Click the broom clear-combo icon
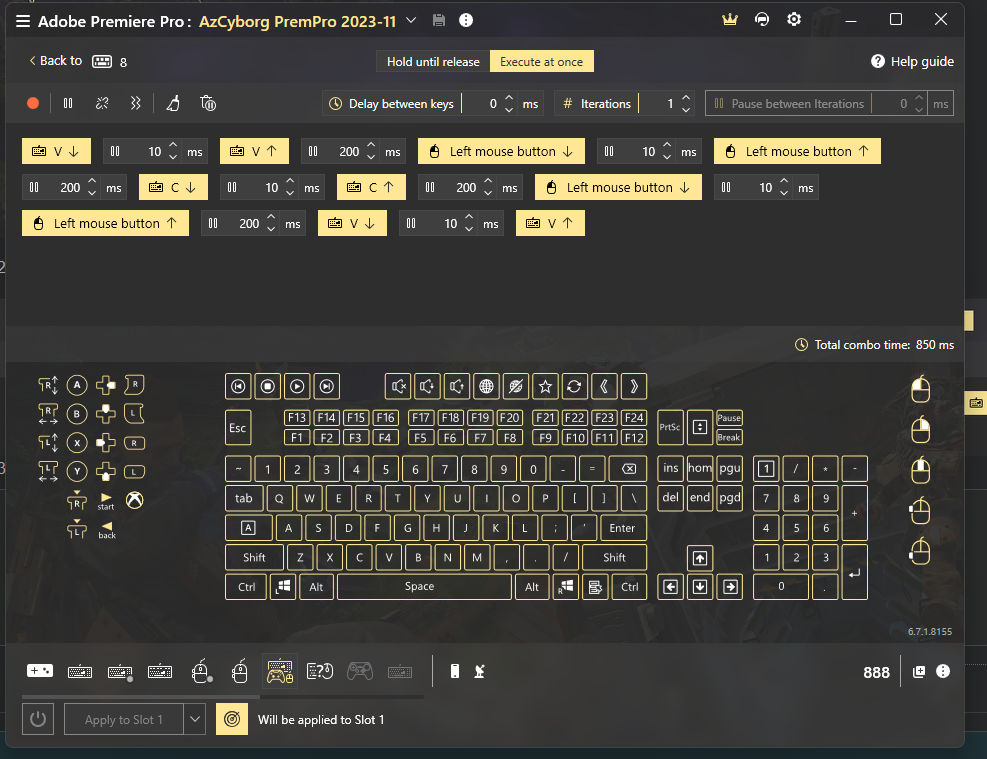 point(174,103)
